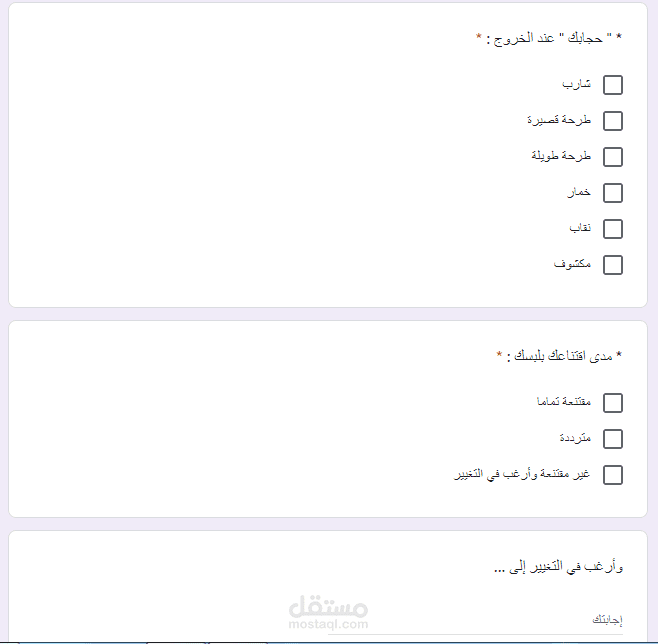Tick the طرحة قصيرة checkbox

(613, 121)
